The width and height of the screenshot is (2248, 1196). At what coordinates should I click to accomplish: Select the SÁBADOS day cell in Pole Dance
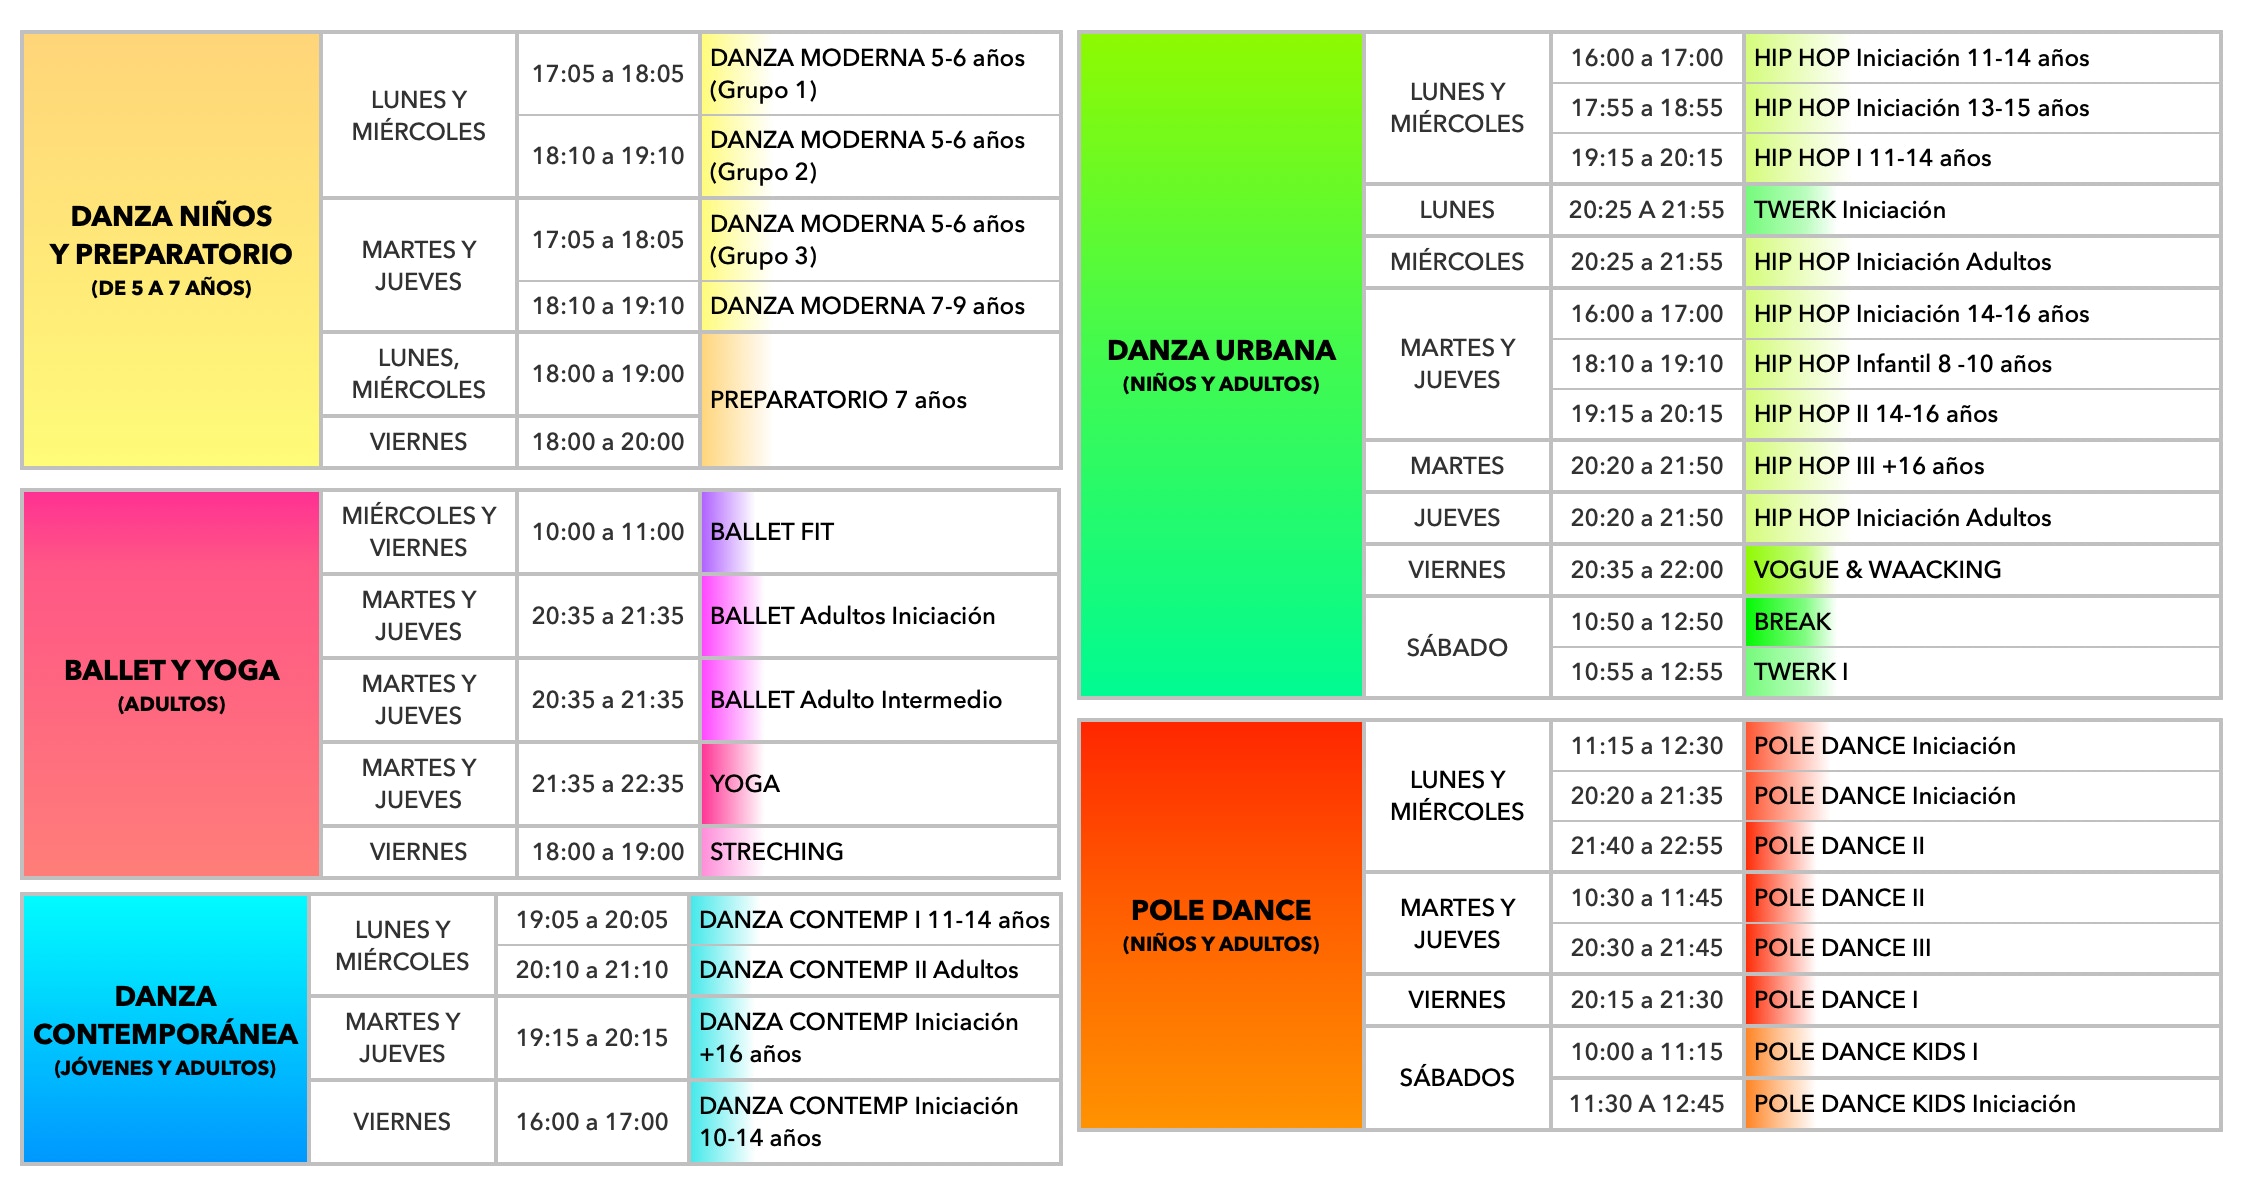(1456, 1078)
